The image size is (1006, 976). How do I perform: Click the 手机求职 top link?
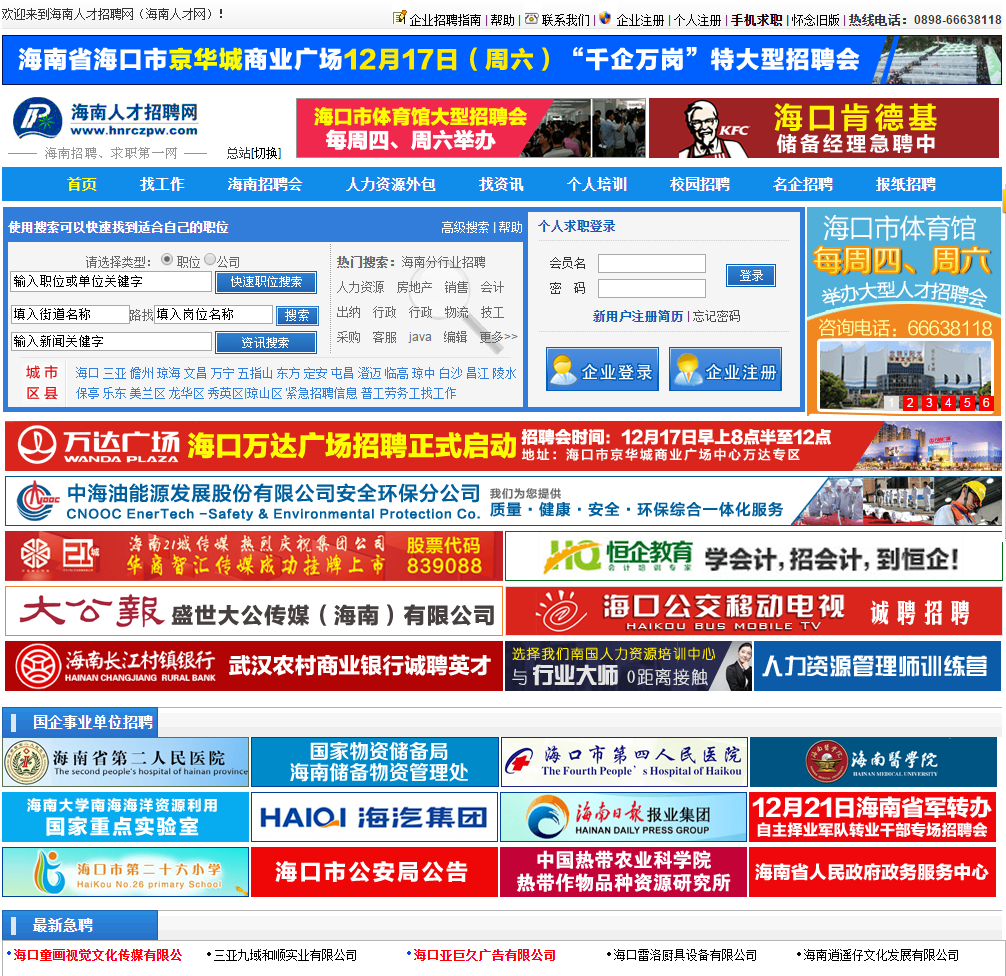coord(756,21)
